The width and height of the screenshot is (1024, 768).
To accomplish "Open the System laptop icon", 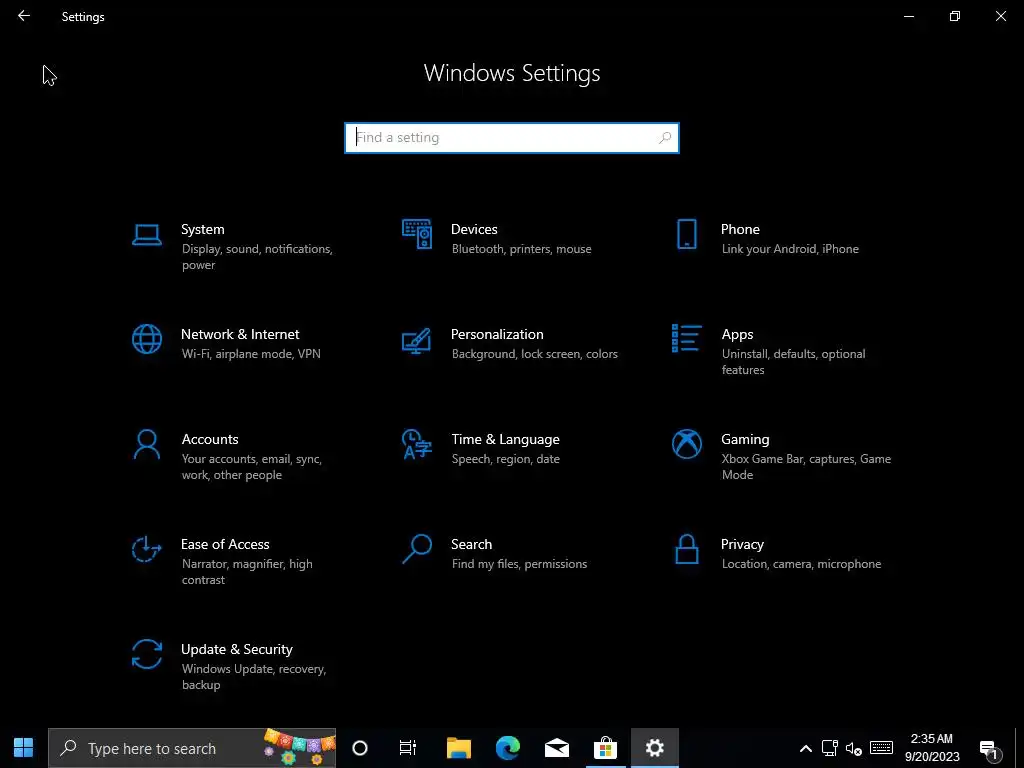I will (x=147, y=235).
